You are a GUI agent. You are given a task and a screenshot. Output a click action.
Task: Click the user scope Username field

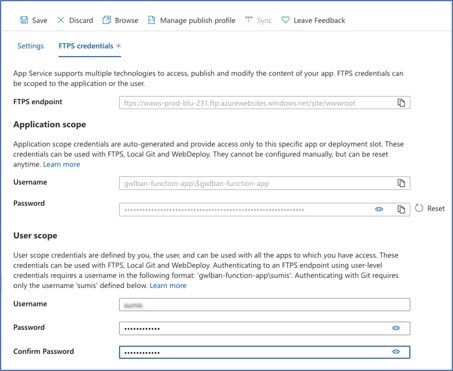click(265, 305)
